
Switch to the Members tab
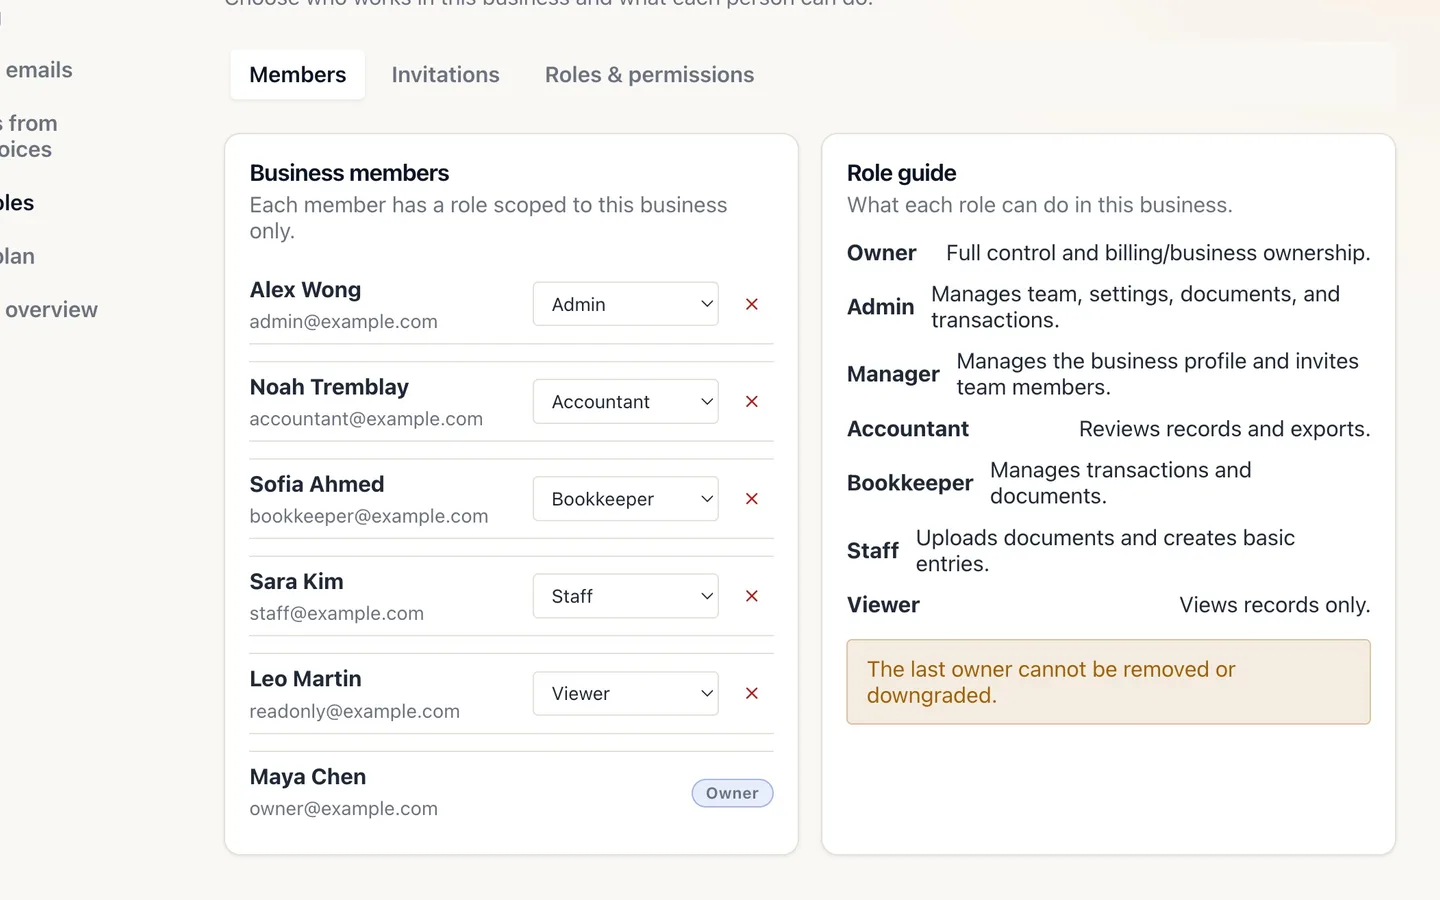pyautogui.click(x=298, y=75)
